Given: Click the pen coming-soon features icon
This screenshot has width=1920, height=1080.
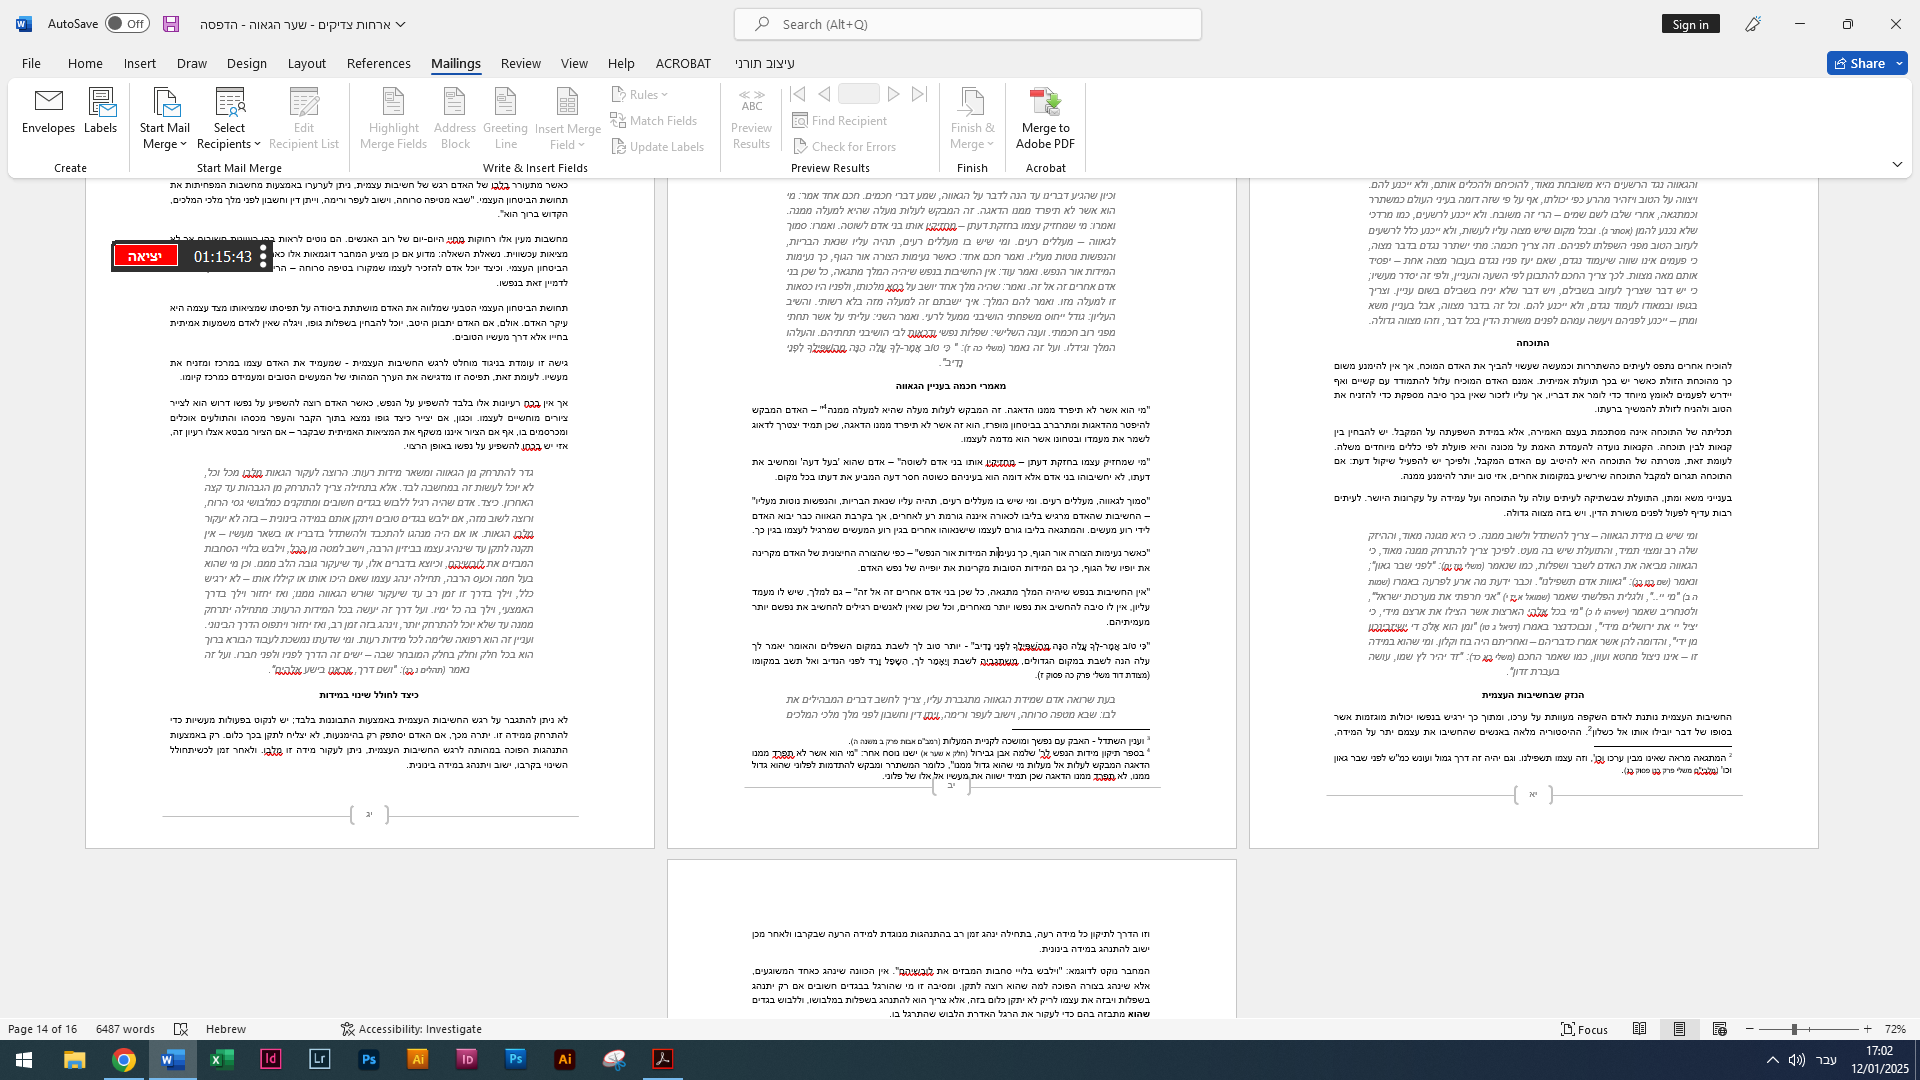Looking at the screenshot, I should click(1753, 24).
